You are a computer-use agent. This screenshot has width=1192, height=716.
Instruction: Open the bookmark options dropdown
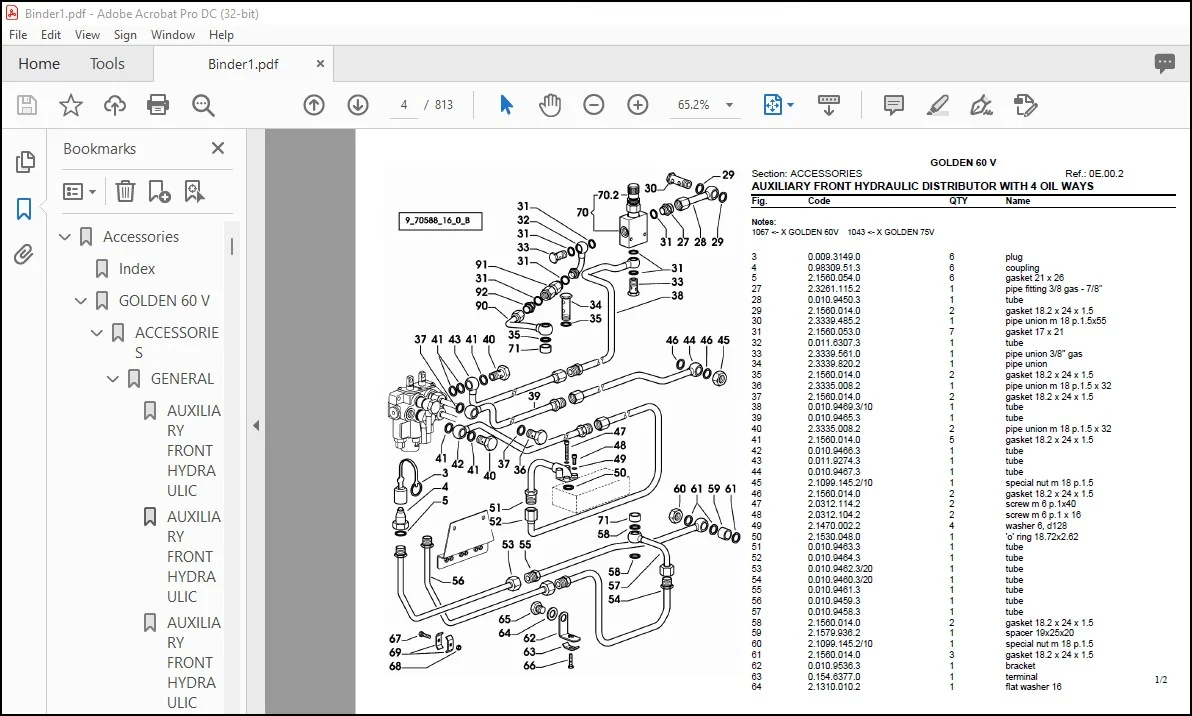coord(79,192)
